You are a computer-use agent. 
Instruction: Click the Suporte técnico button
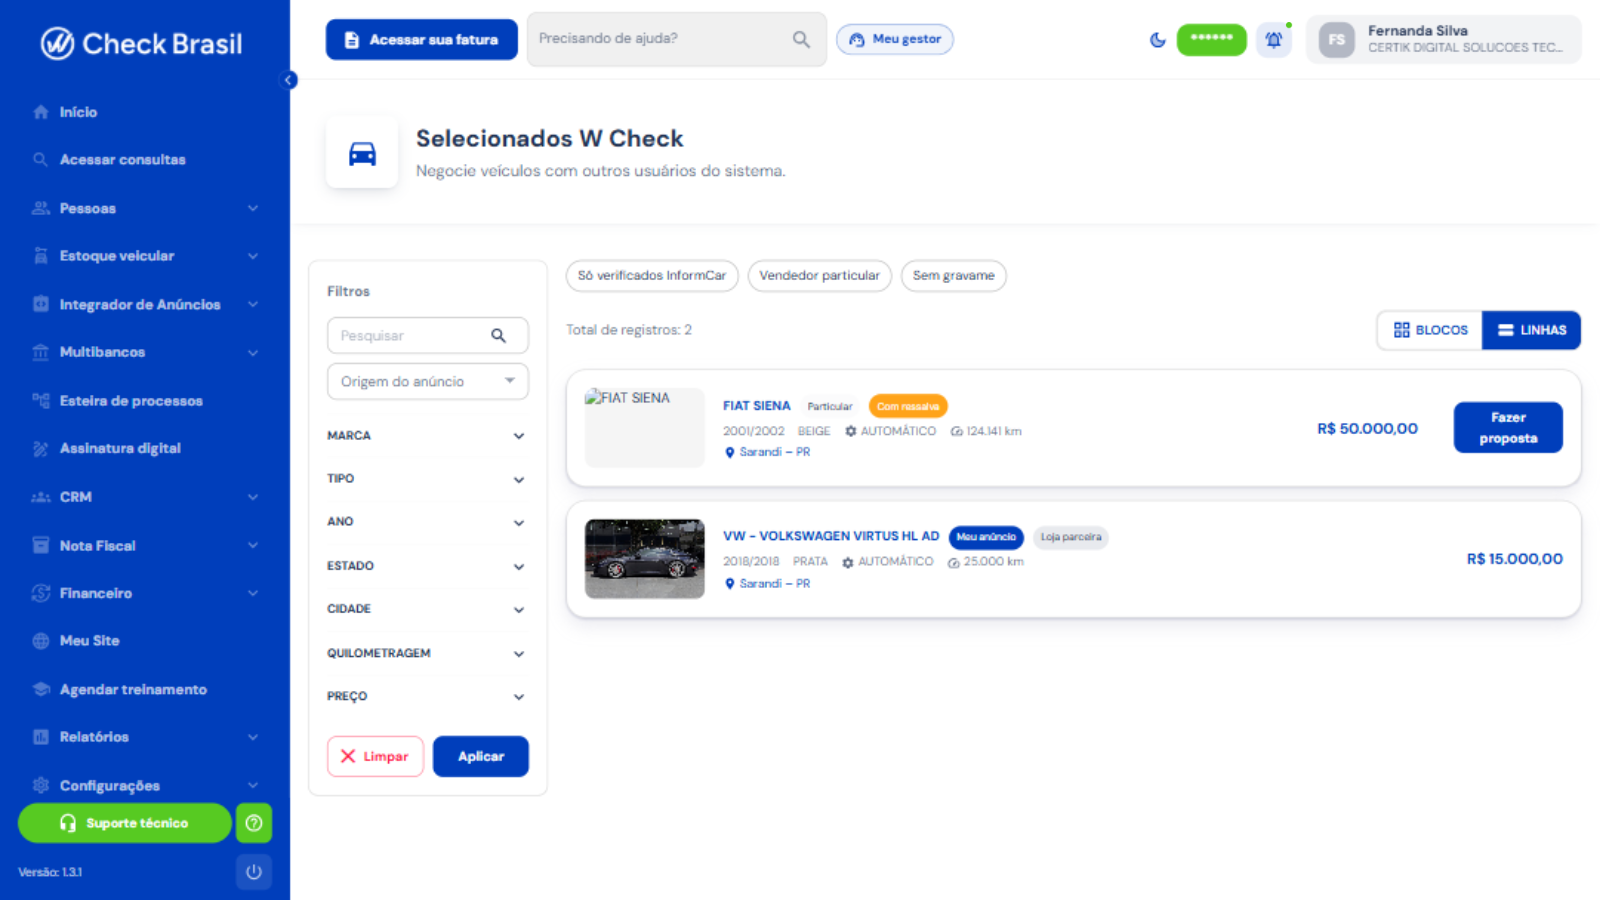pos(125,823)
